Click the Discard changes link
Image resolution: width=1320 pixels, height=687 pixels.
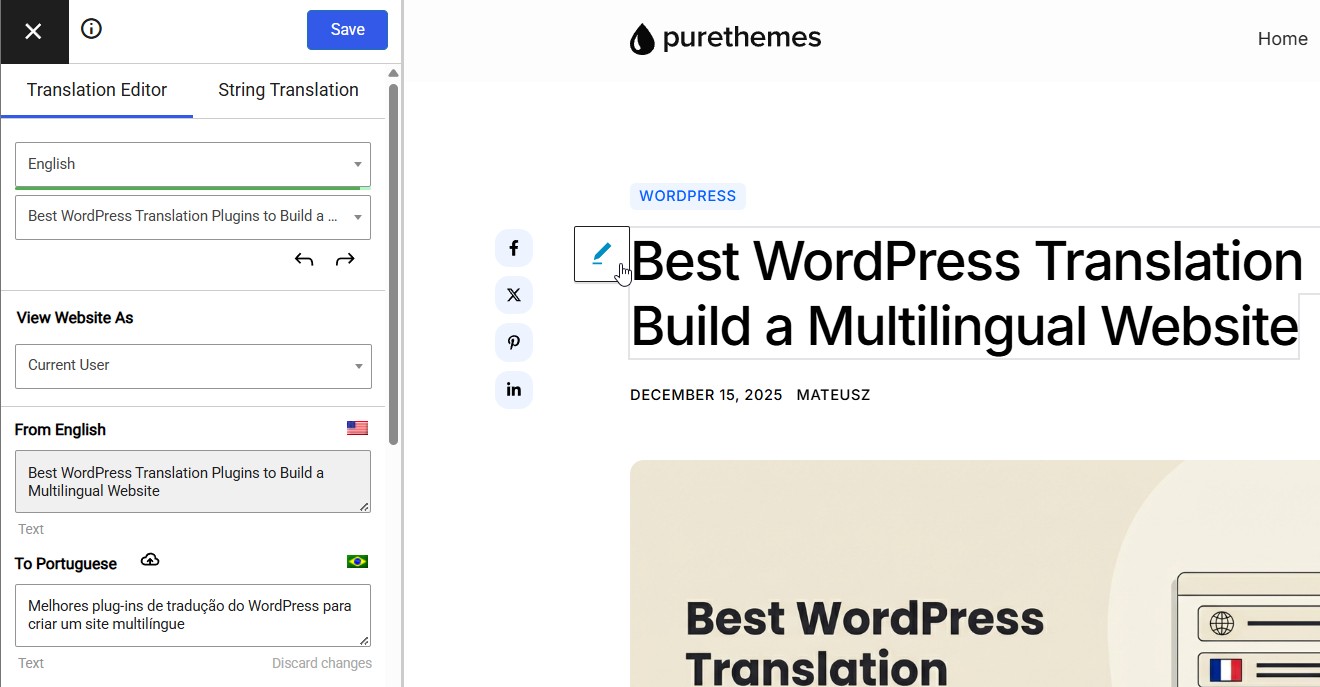click(x=321, y=663)
